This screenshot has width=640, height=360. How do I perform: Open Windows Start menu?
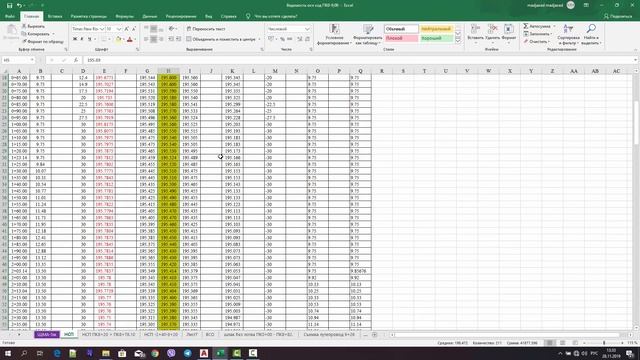(7, 353)
